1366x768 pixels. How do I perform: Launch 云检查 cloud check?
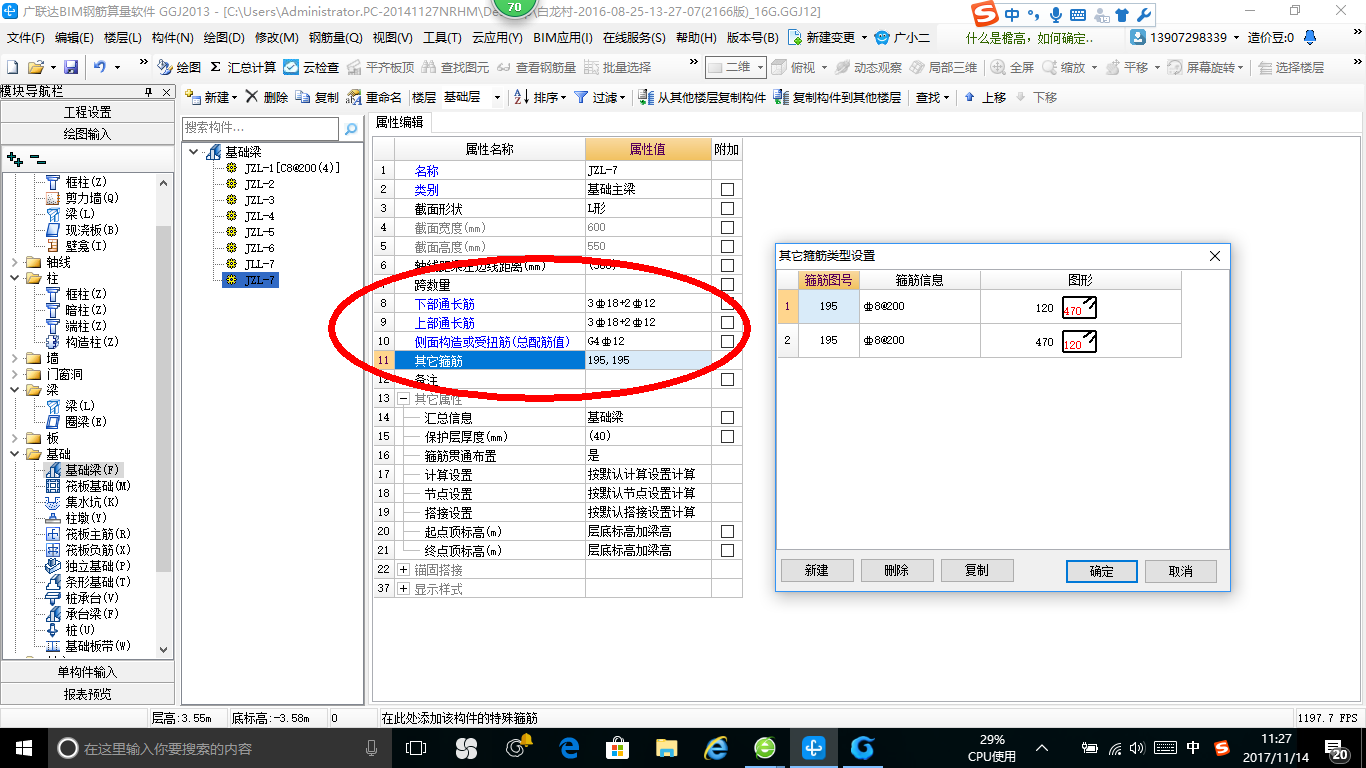pyautogui.click(x=311, y=67)
